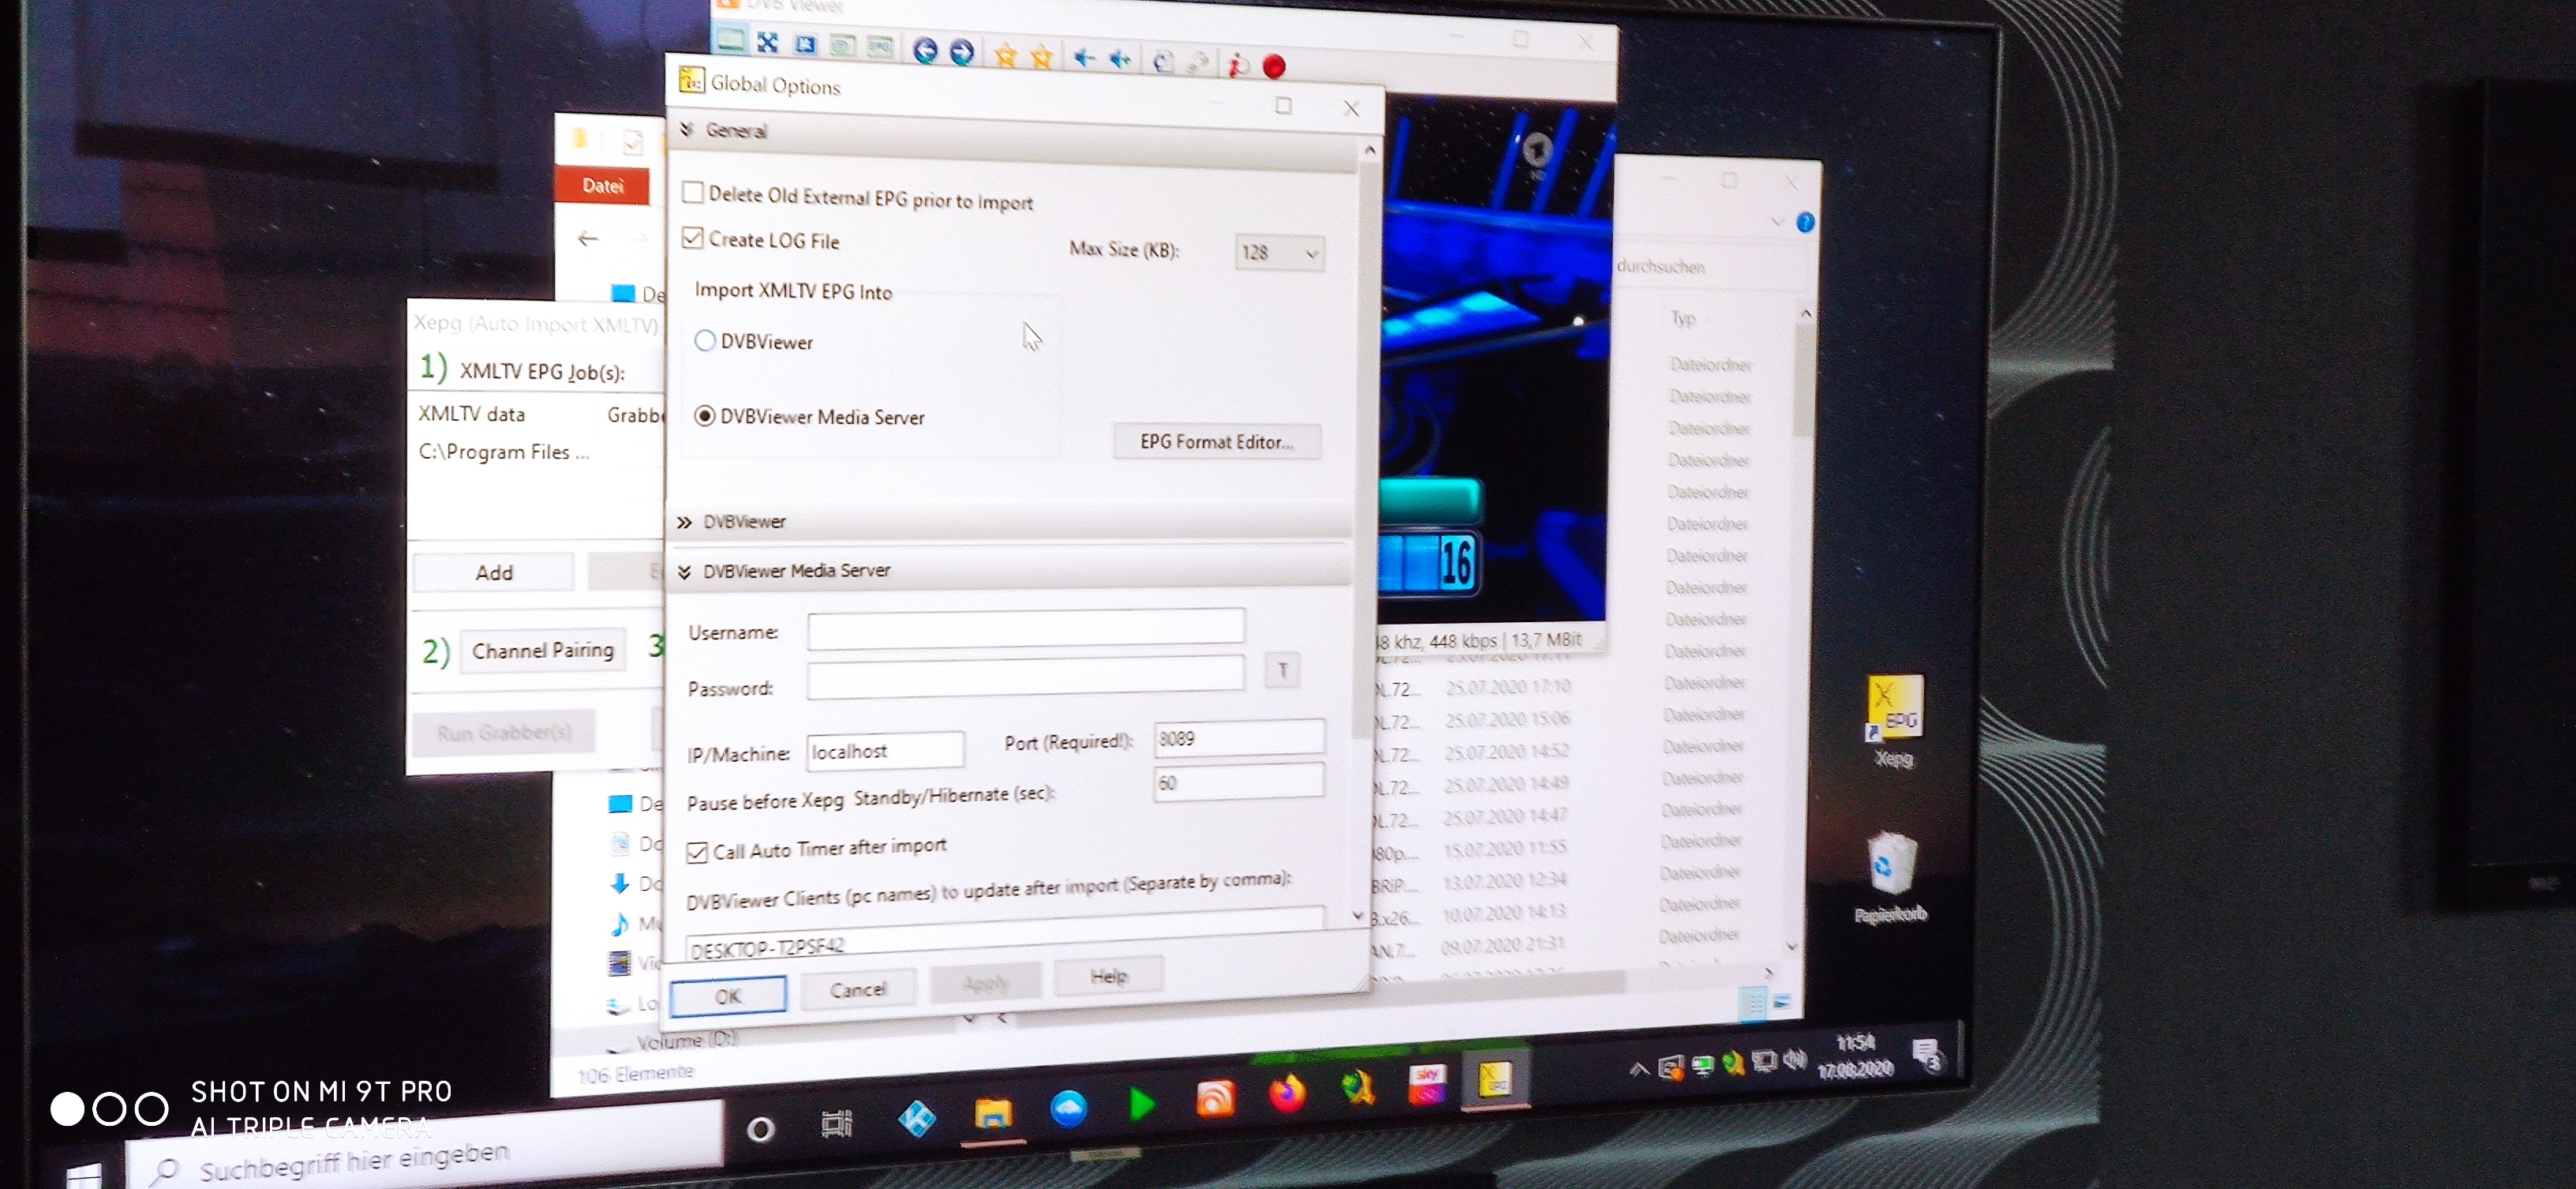The width and height of the screenshot is (2576, 1189).
Task: Select DVBViewer radio button
Action: [x=704, y=341]
